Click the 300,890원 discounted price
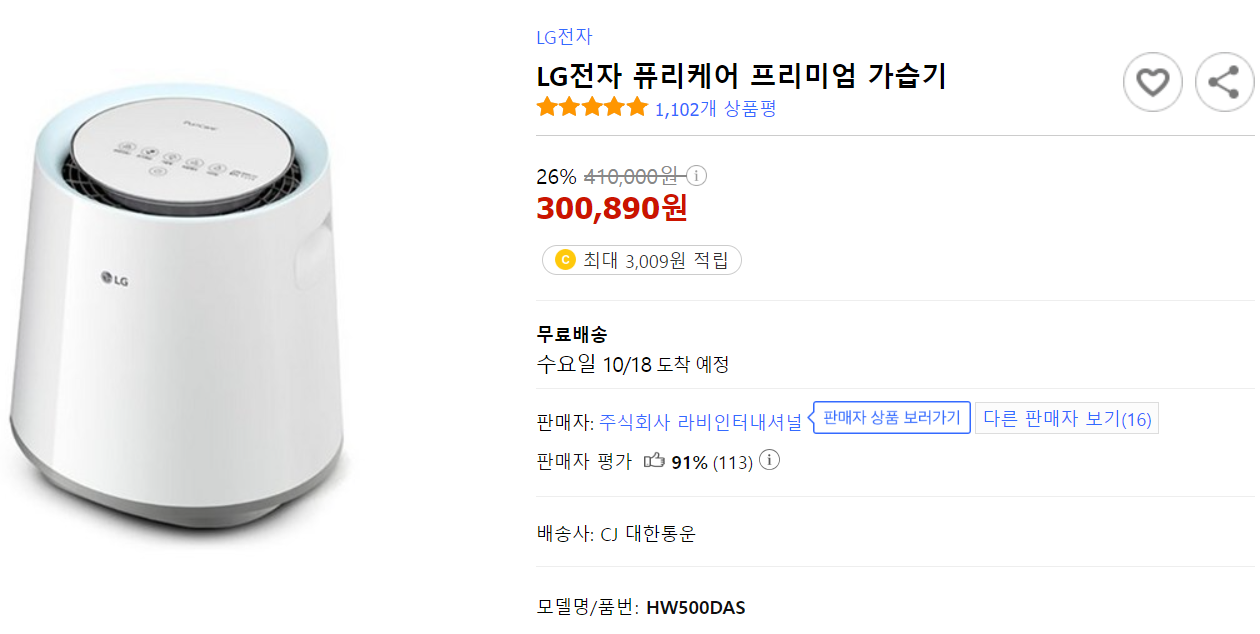 tap(612, 209)
